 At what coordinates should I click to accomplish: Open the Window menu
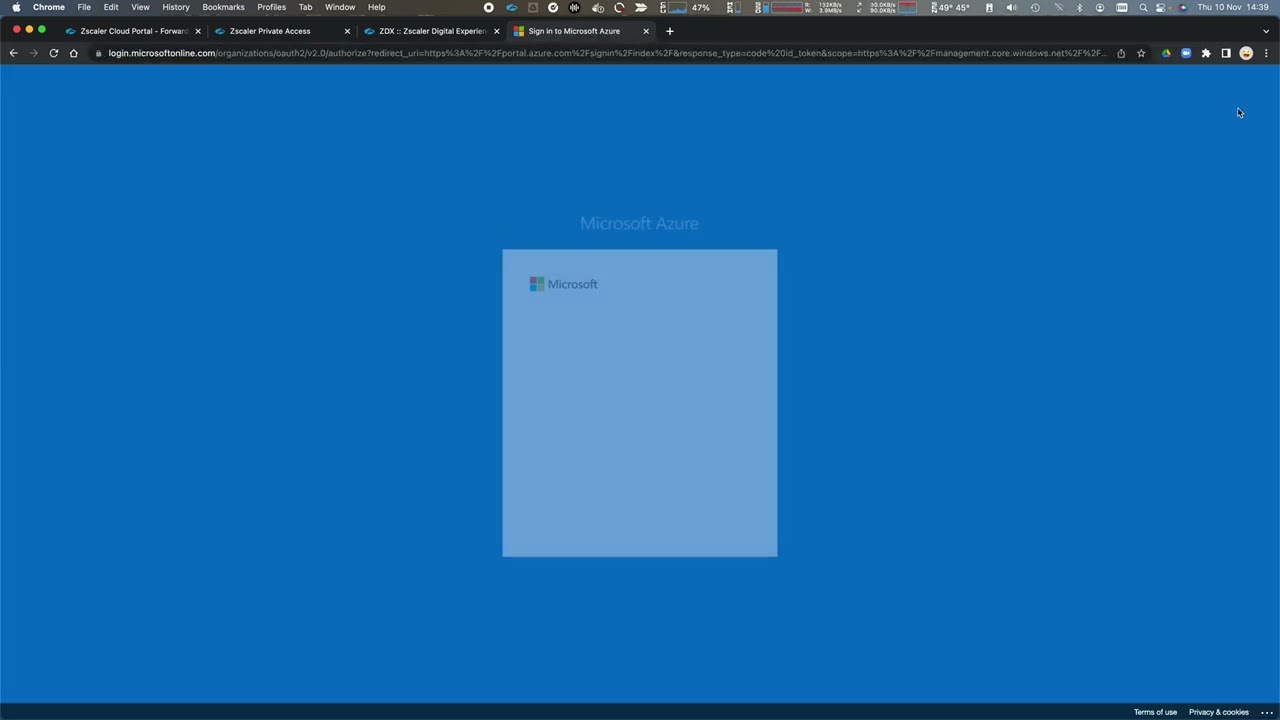(x=340, y=7)
